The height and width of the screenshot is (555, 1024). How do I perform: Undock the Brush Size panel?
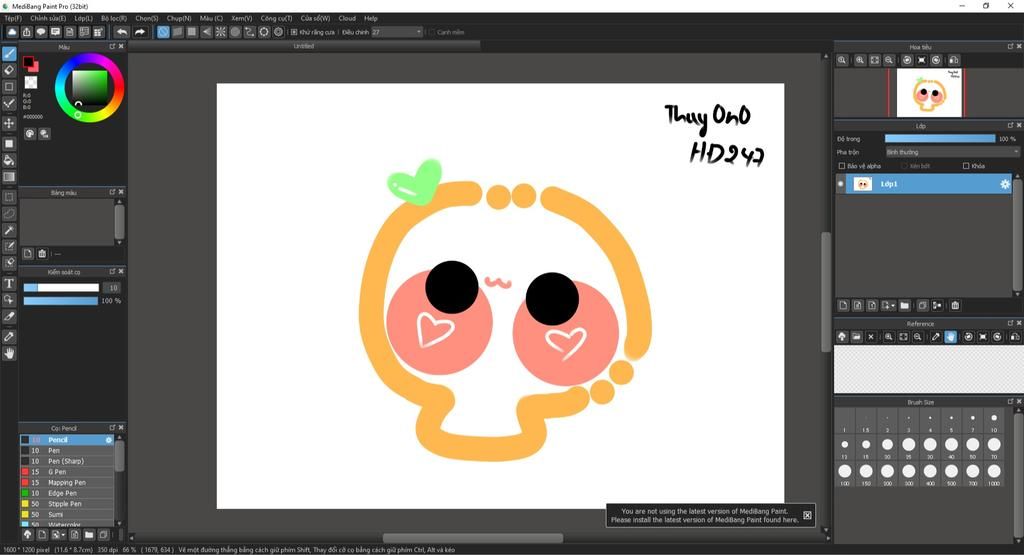click(x=1010, y=402)
